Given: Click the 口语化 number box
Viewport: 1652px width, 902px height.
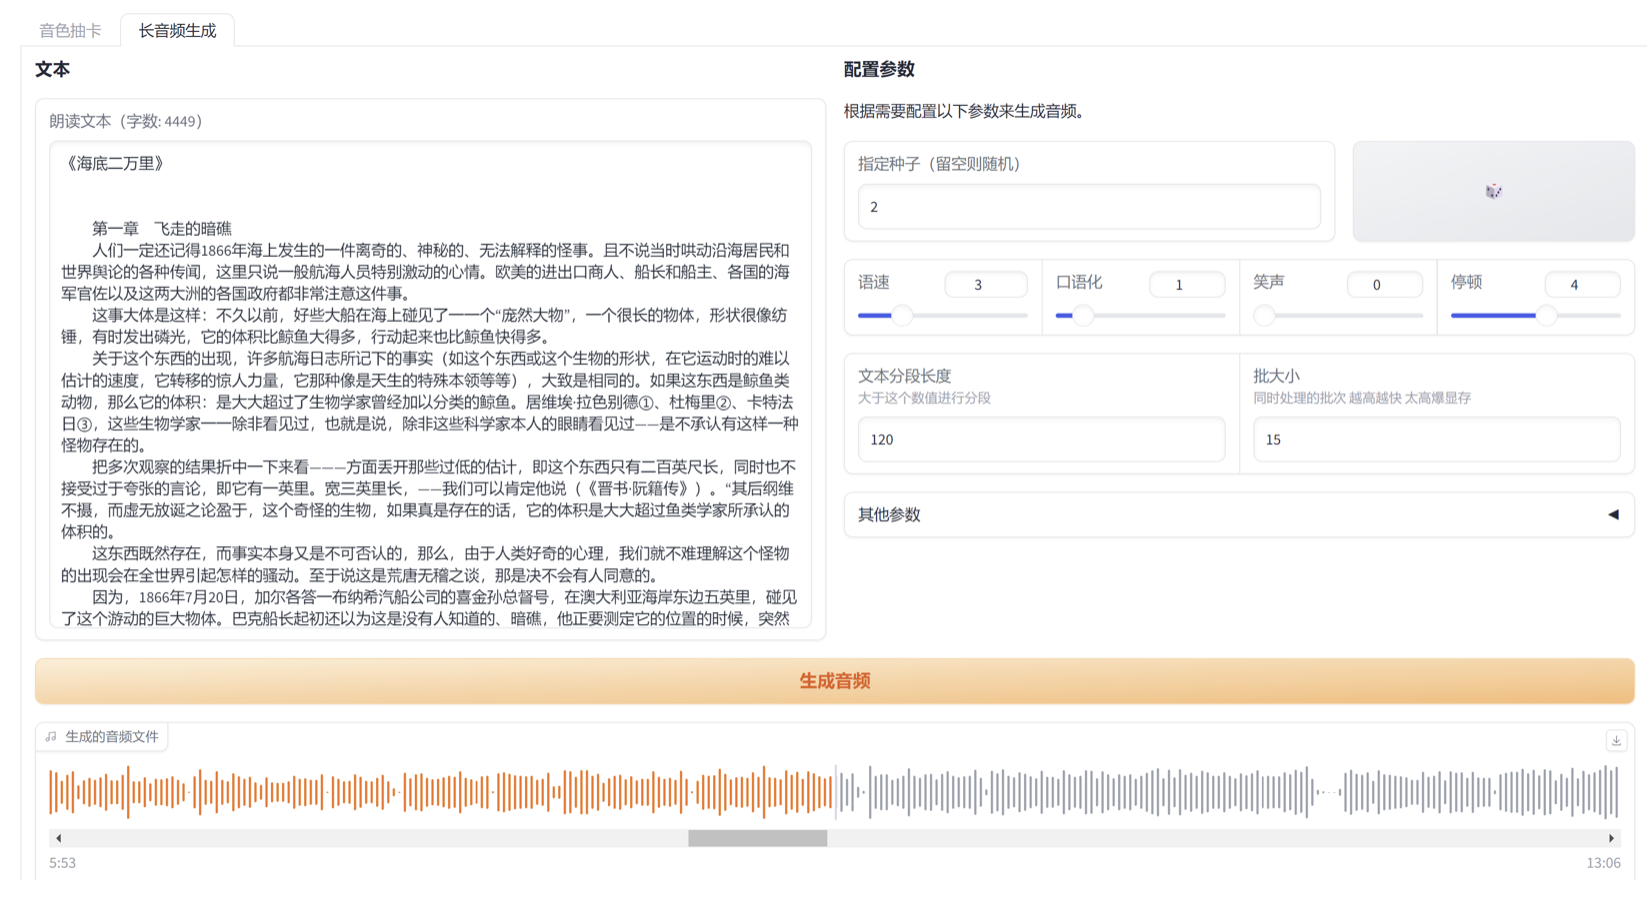Looking at the screenshot, I should 1187,285.
